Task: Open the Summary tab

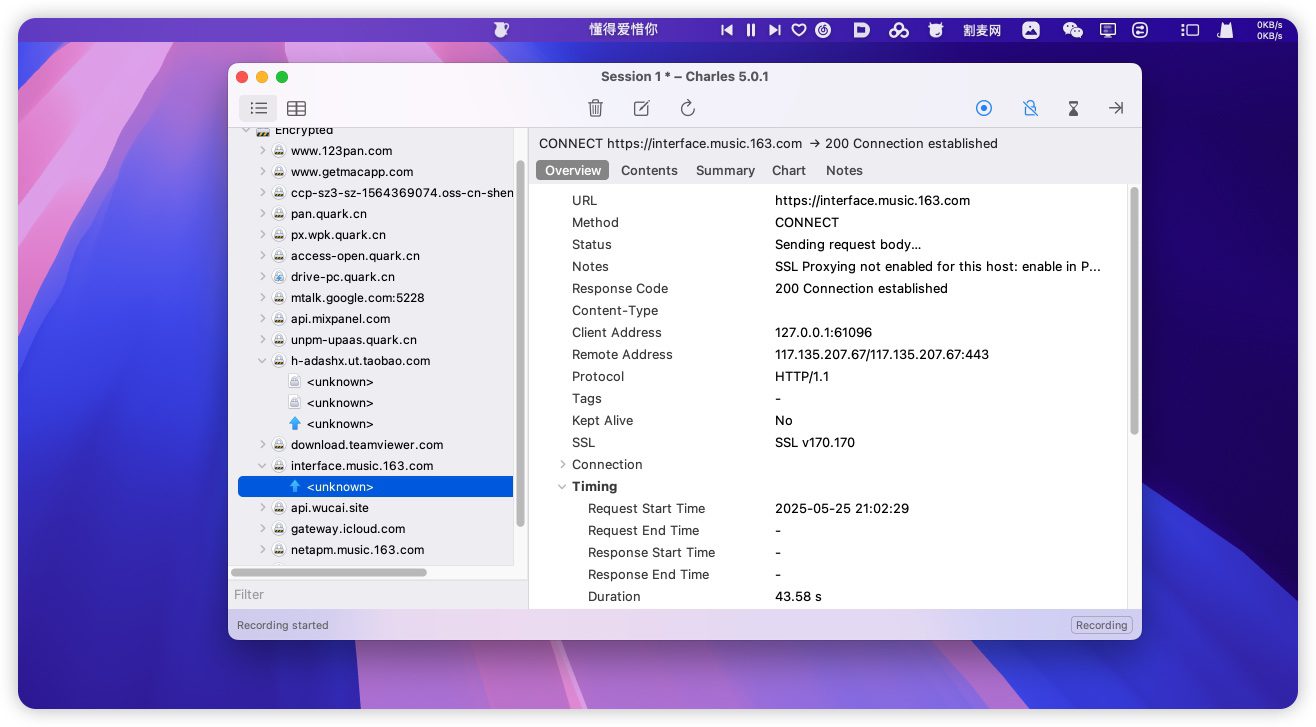Action: pos(725,170)
